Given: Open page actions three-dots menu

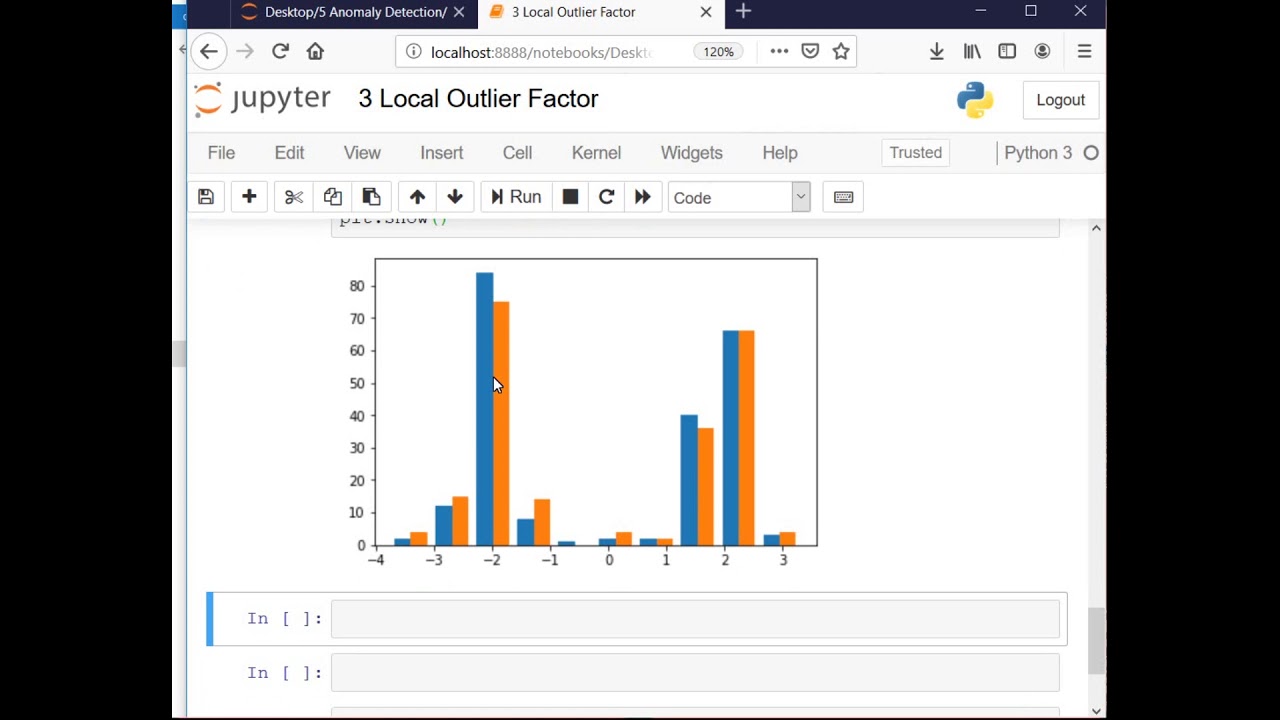Looking at the screenshot, I should click(x=779, y=52).
